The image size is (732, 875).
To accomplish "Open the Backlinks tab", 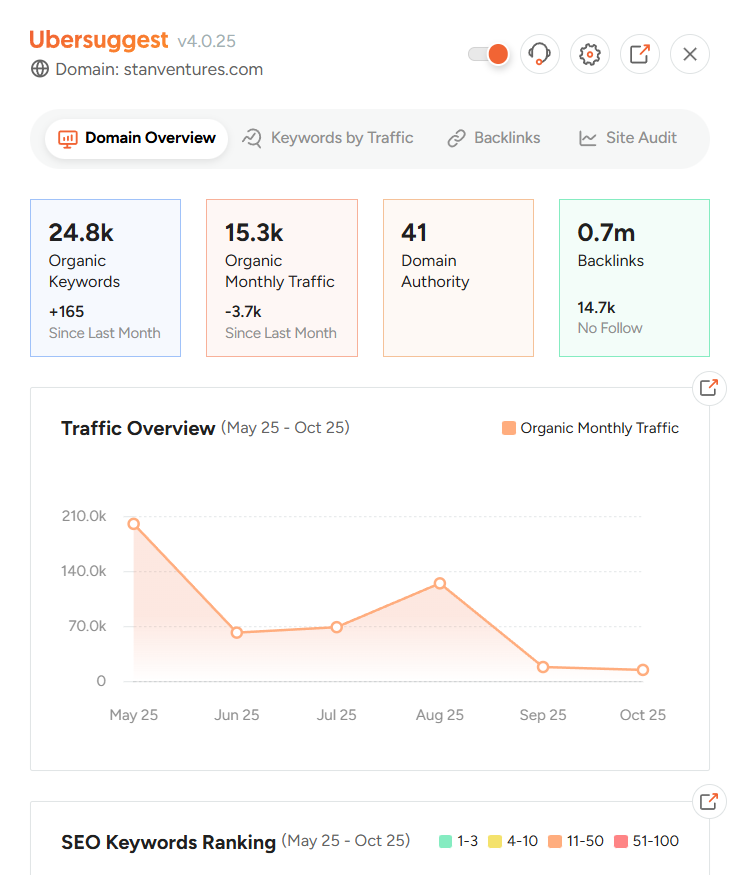I will point(493,138).
